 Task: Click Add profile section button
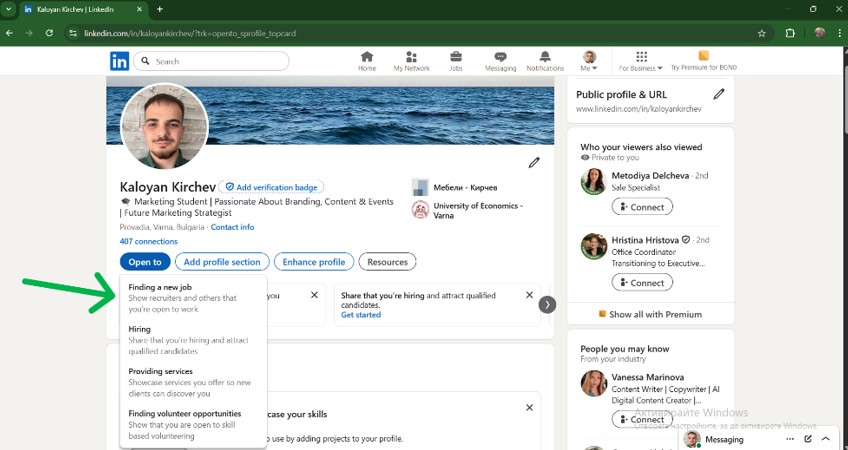click(222, 262)
